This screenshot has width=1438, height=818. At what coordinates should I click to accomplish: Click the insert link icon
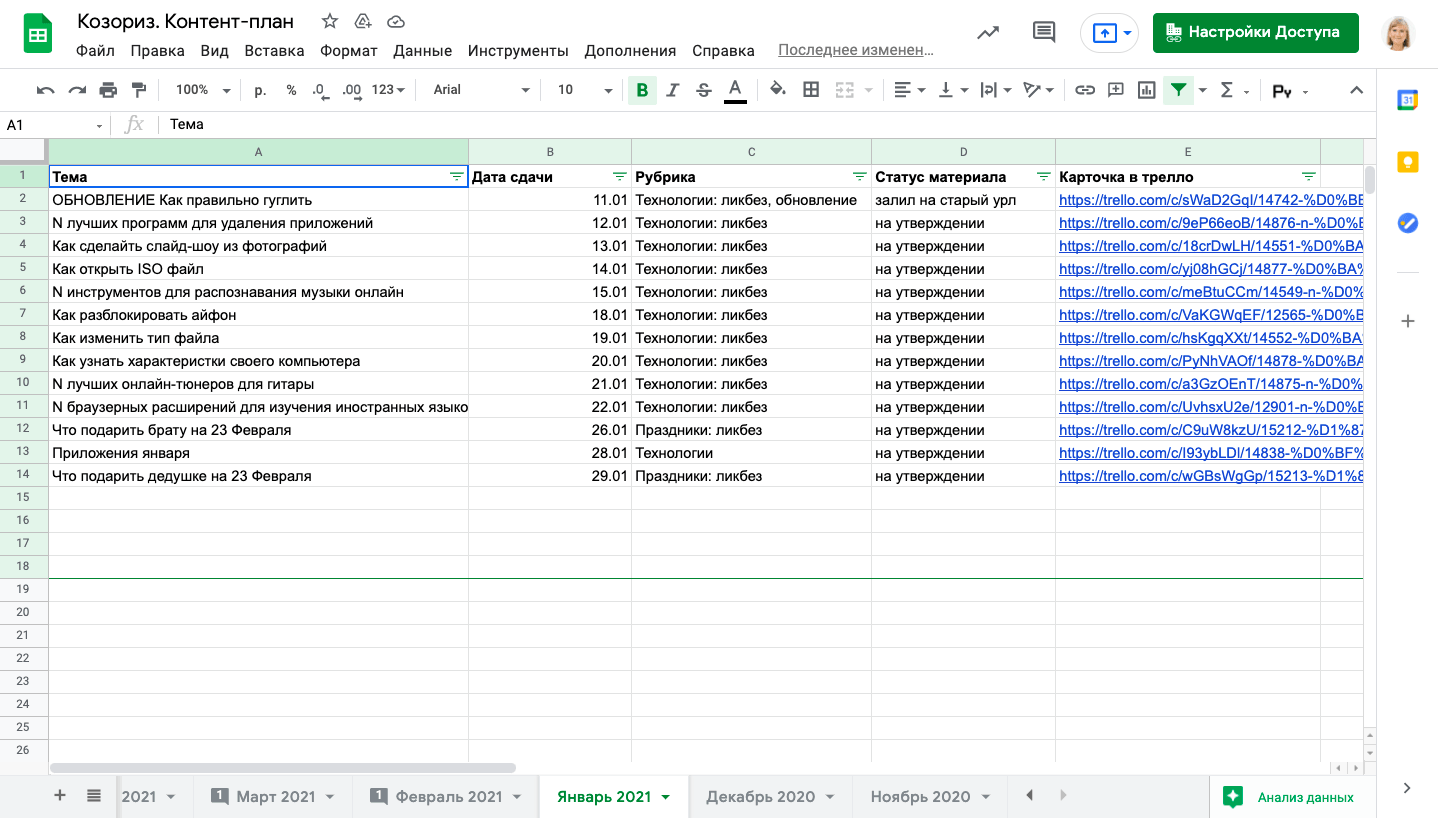[1084, 90]
